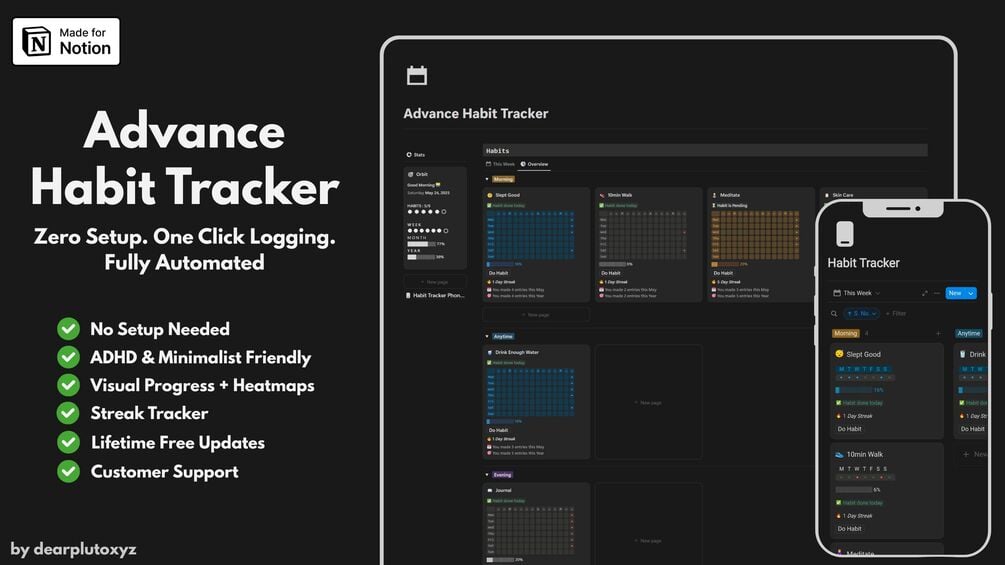This screenshot has width=1005, height=565.
Task: Click the 10min Walk sneaker icon on the phone
Action: tap(839, 454)
